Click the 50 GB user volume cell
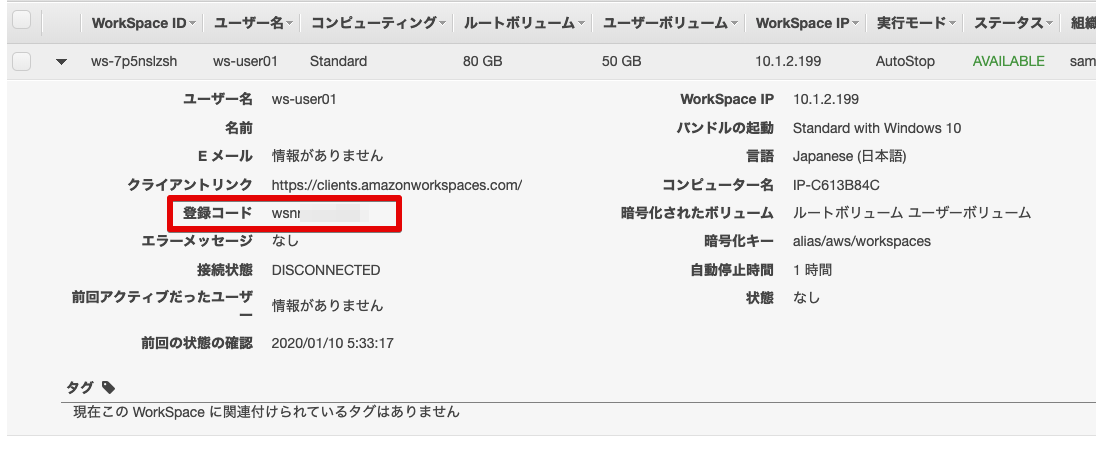This screenshot has width=1108, height=450. point(622,61)
